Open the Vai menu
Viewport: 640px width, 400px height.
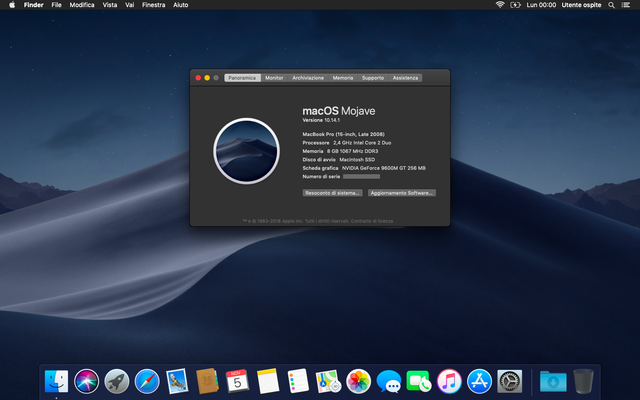click(129, 5)
